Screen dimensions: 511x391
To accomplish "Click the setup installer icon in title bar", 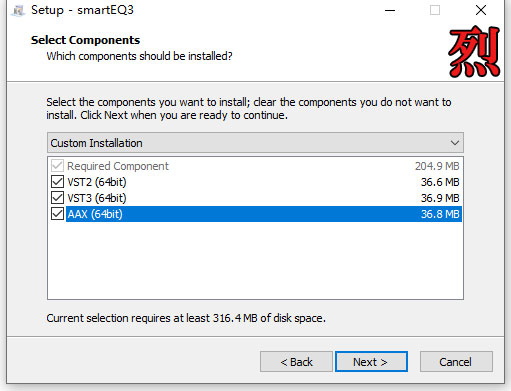I will click(18, 11).
